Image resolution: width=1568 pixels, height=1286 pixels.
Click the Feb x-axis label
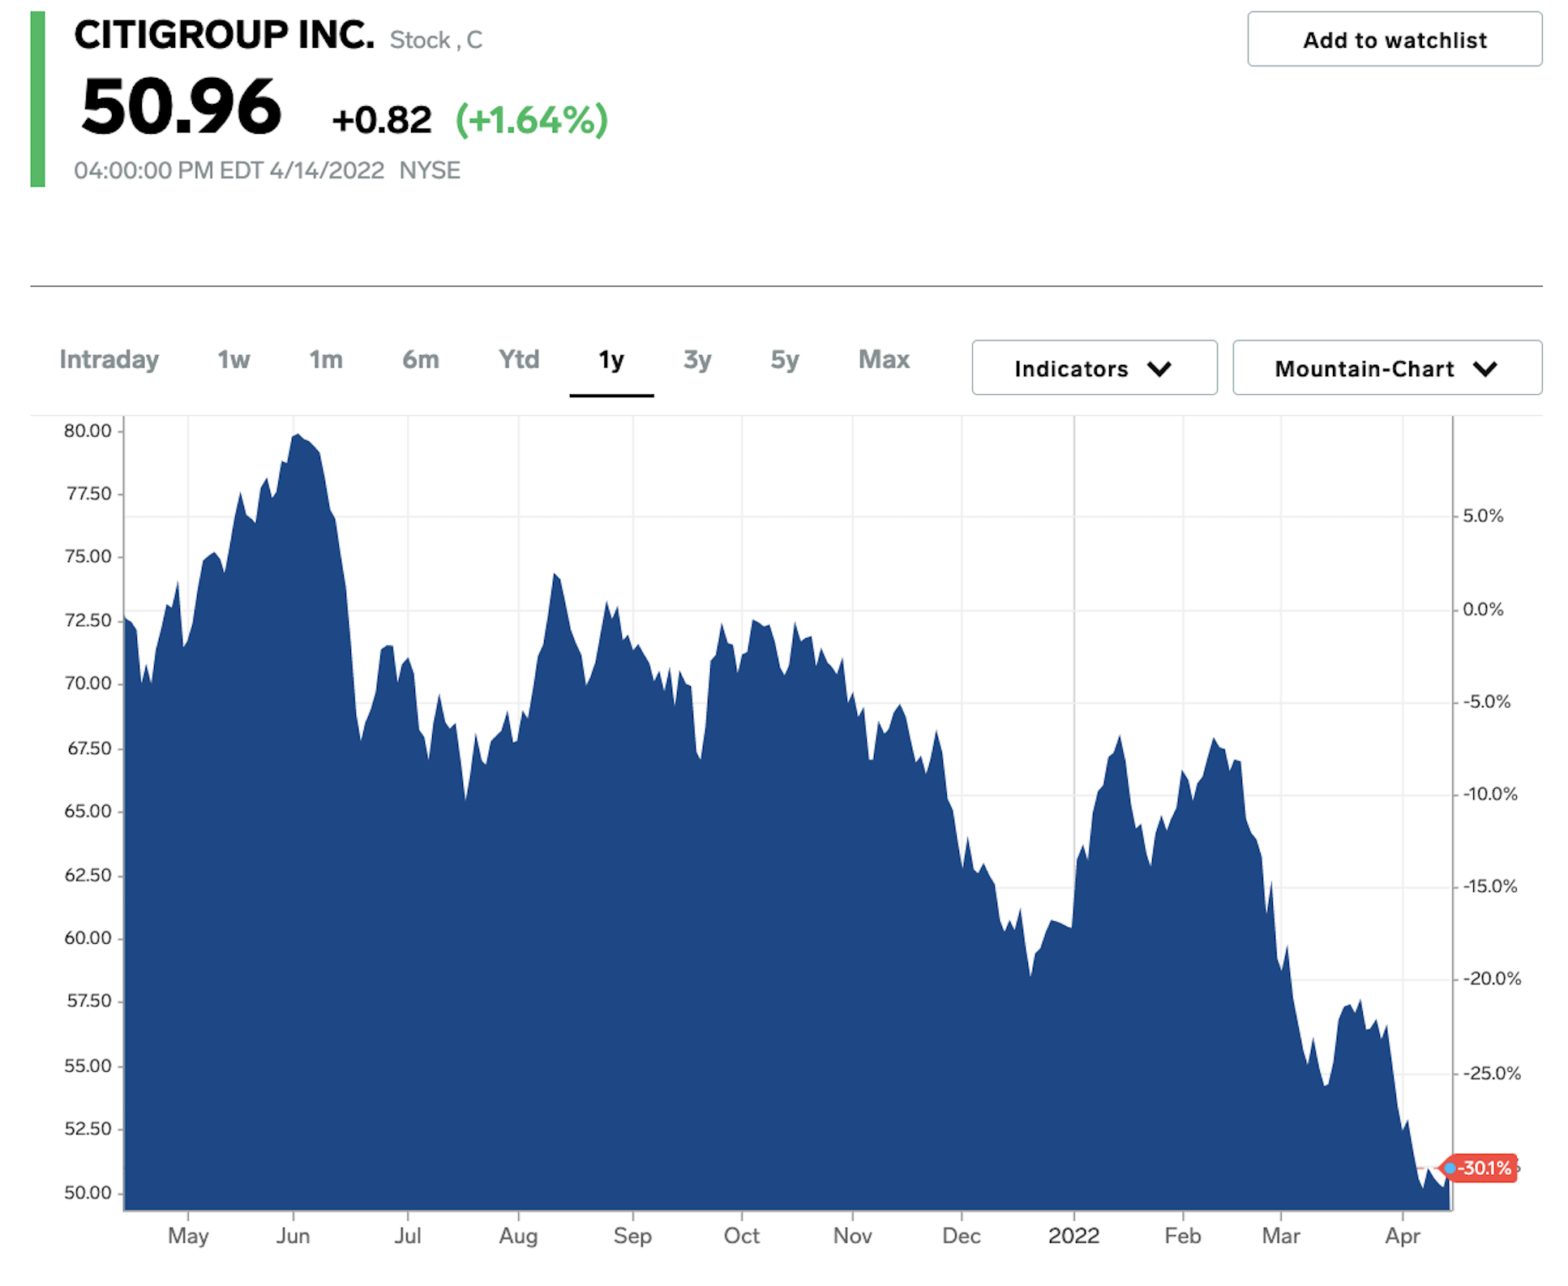(x=1182, y=1236)
